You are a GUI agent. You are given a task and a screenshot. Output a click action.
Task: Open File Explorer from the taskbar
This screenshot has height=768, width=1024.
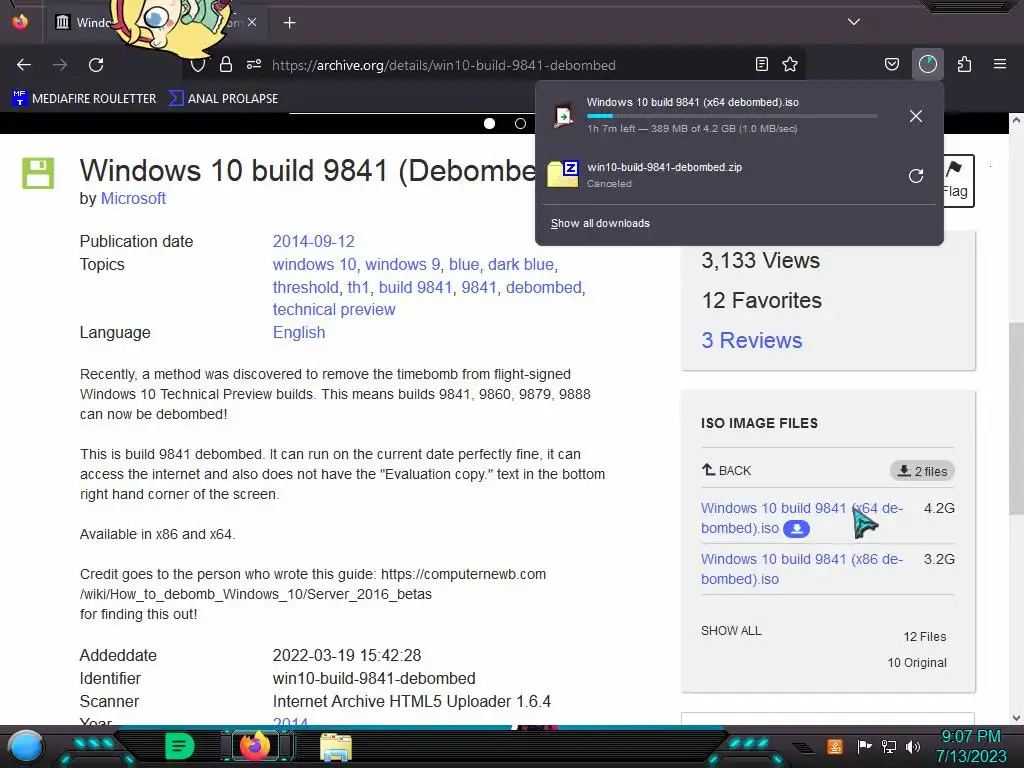tap(336, 746)
